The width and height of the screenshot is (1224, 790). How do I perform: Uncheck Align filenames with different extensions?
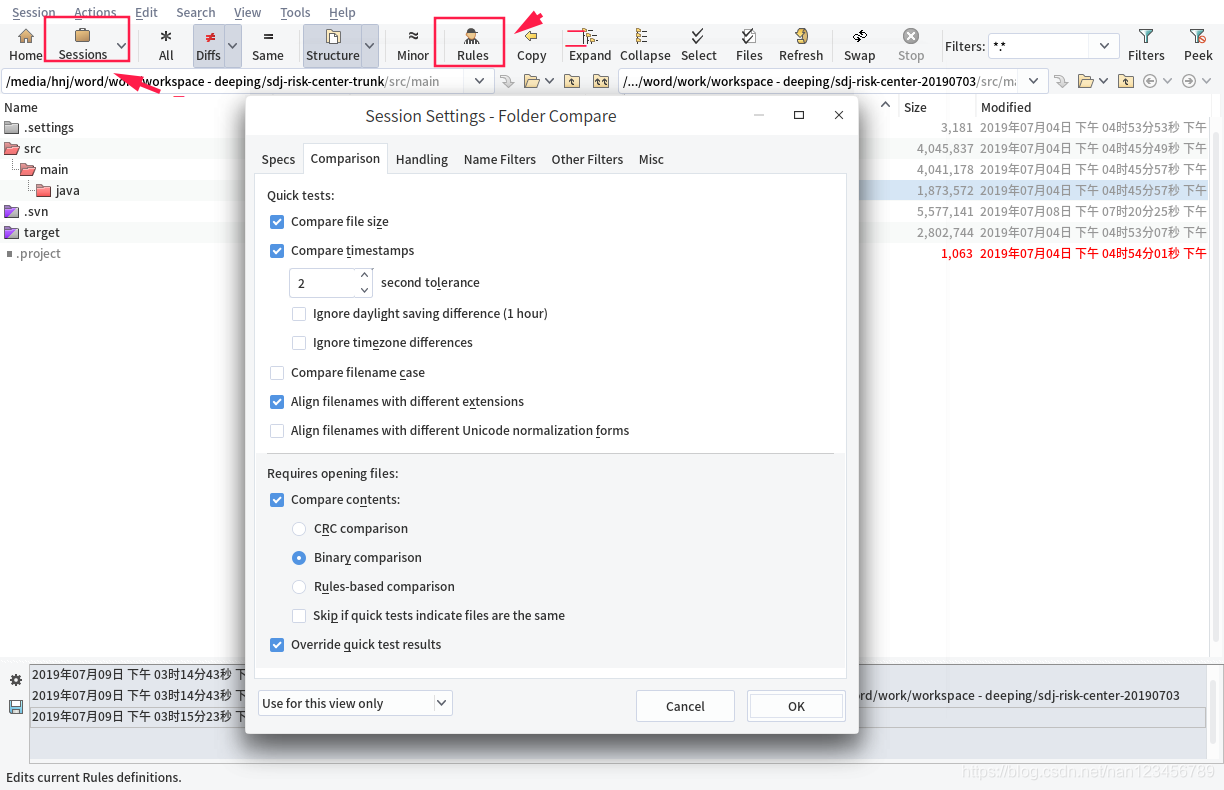[277, 402]
